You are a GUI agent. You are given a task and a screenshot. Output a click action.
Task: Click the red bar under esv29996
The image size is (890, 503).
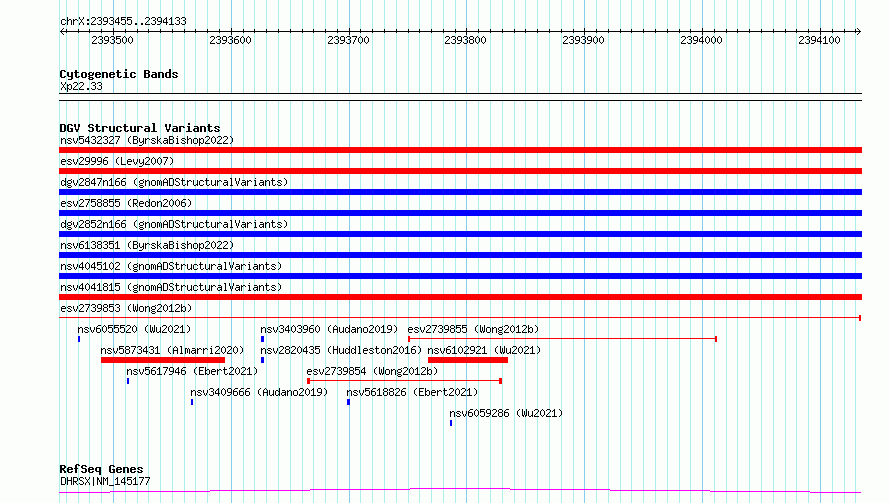[x=460, y=171]
